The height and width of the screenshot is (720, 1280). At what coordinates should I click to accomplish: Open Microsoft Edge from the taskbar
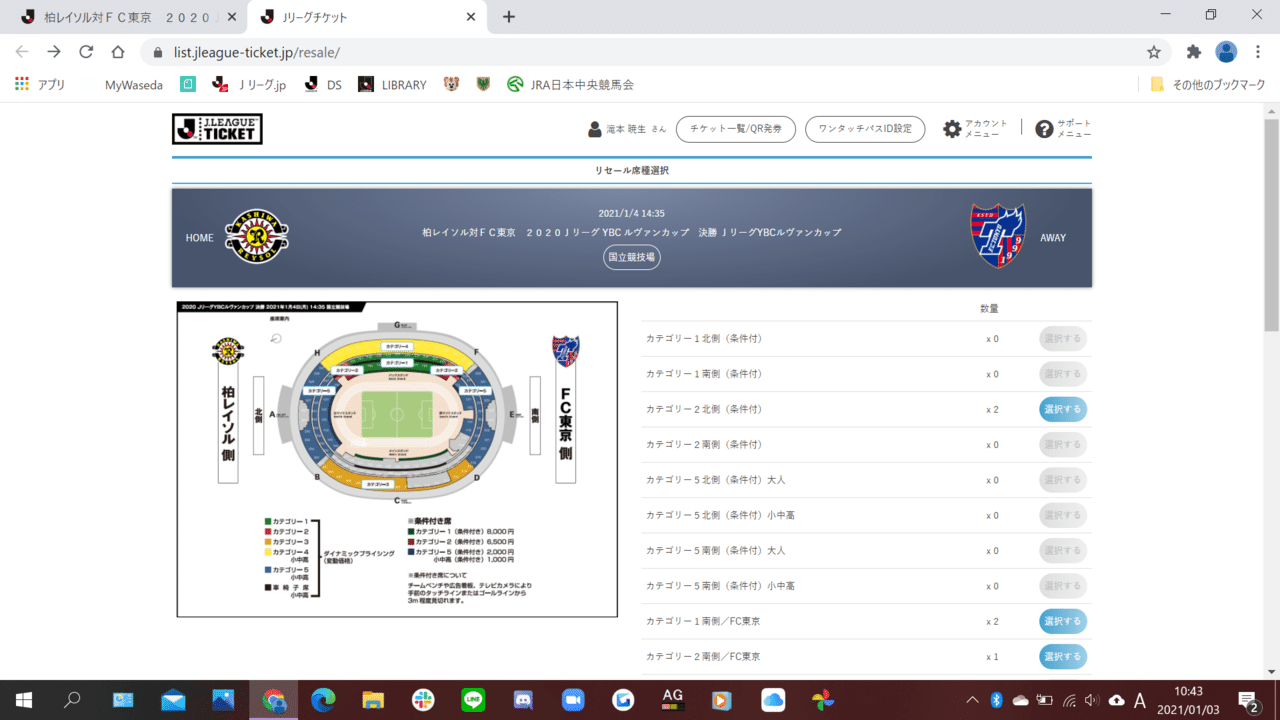(323, 699)
